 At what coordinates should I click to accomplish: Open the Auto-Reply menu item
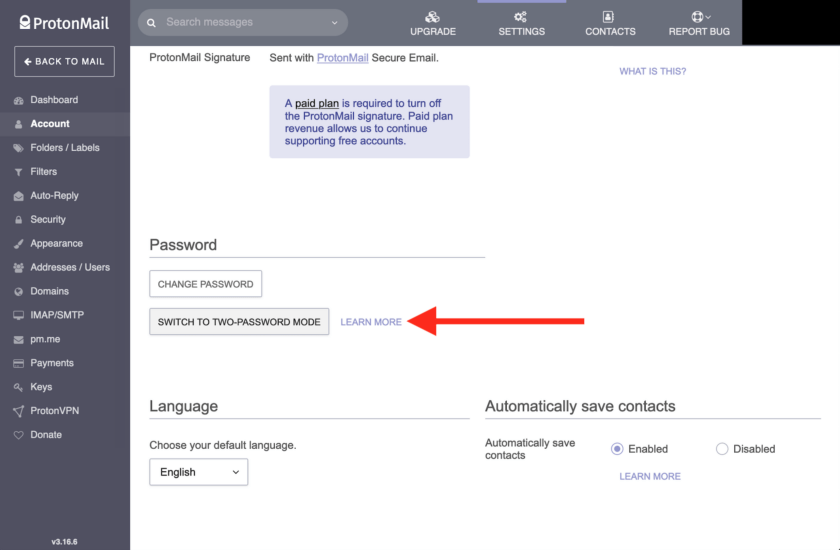click(x=54, y=195)
